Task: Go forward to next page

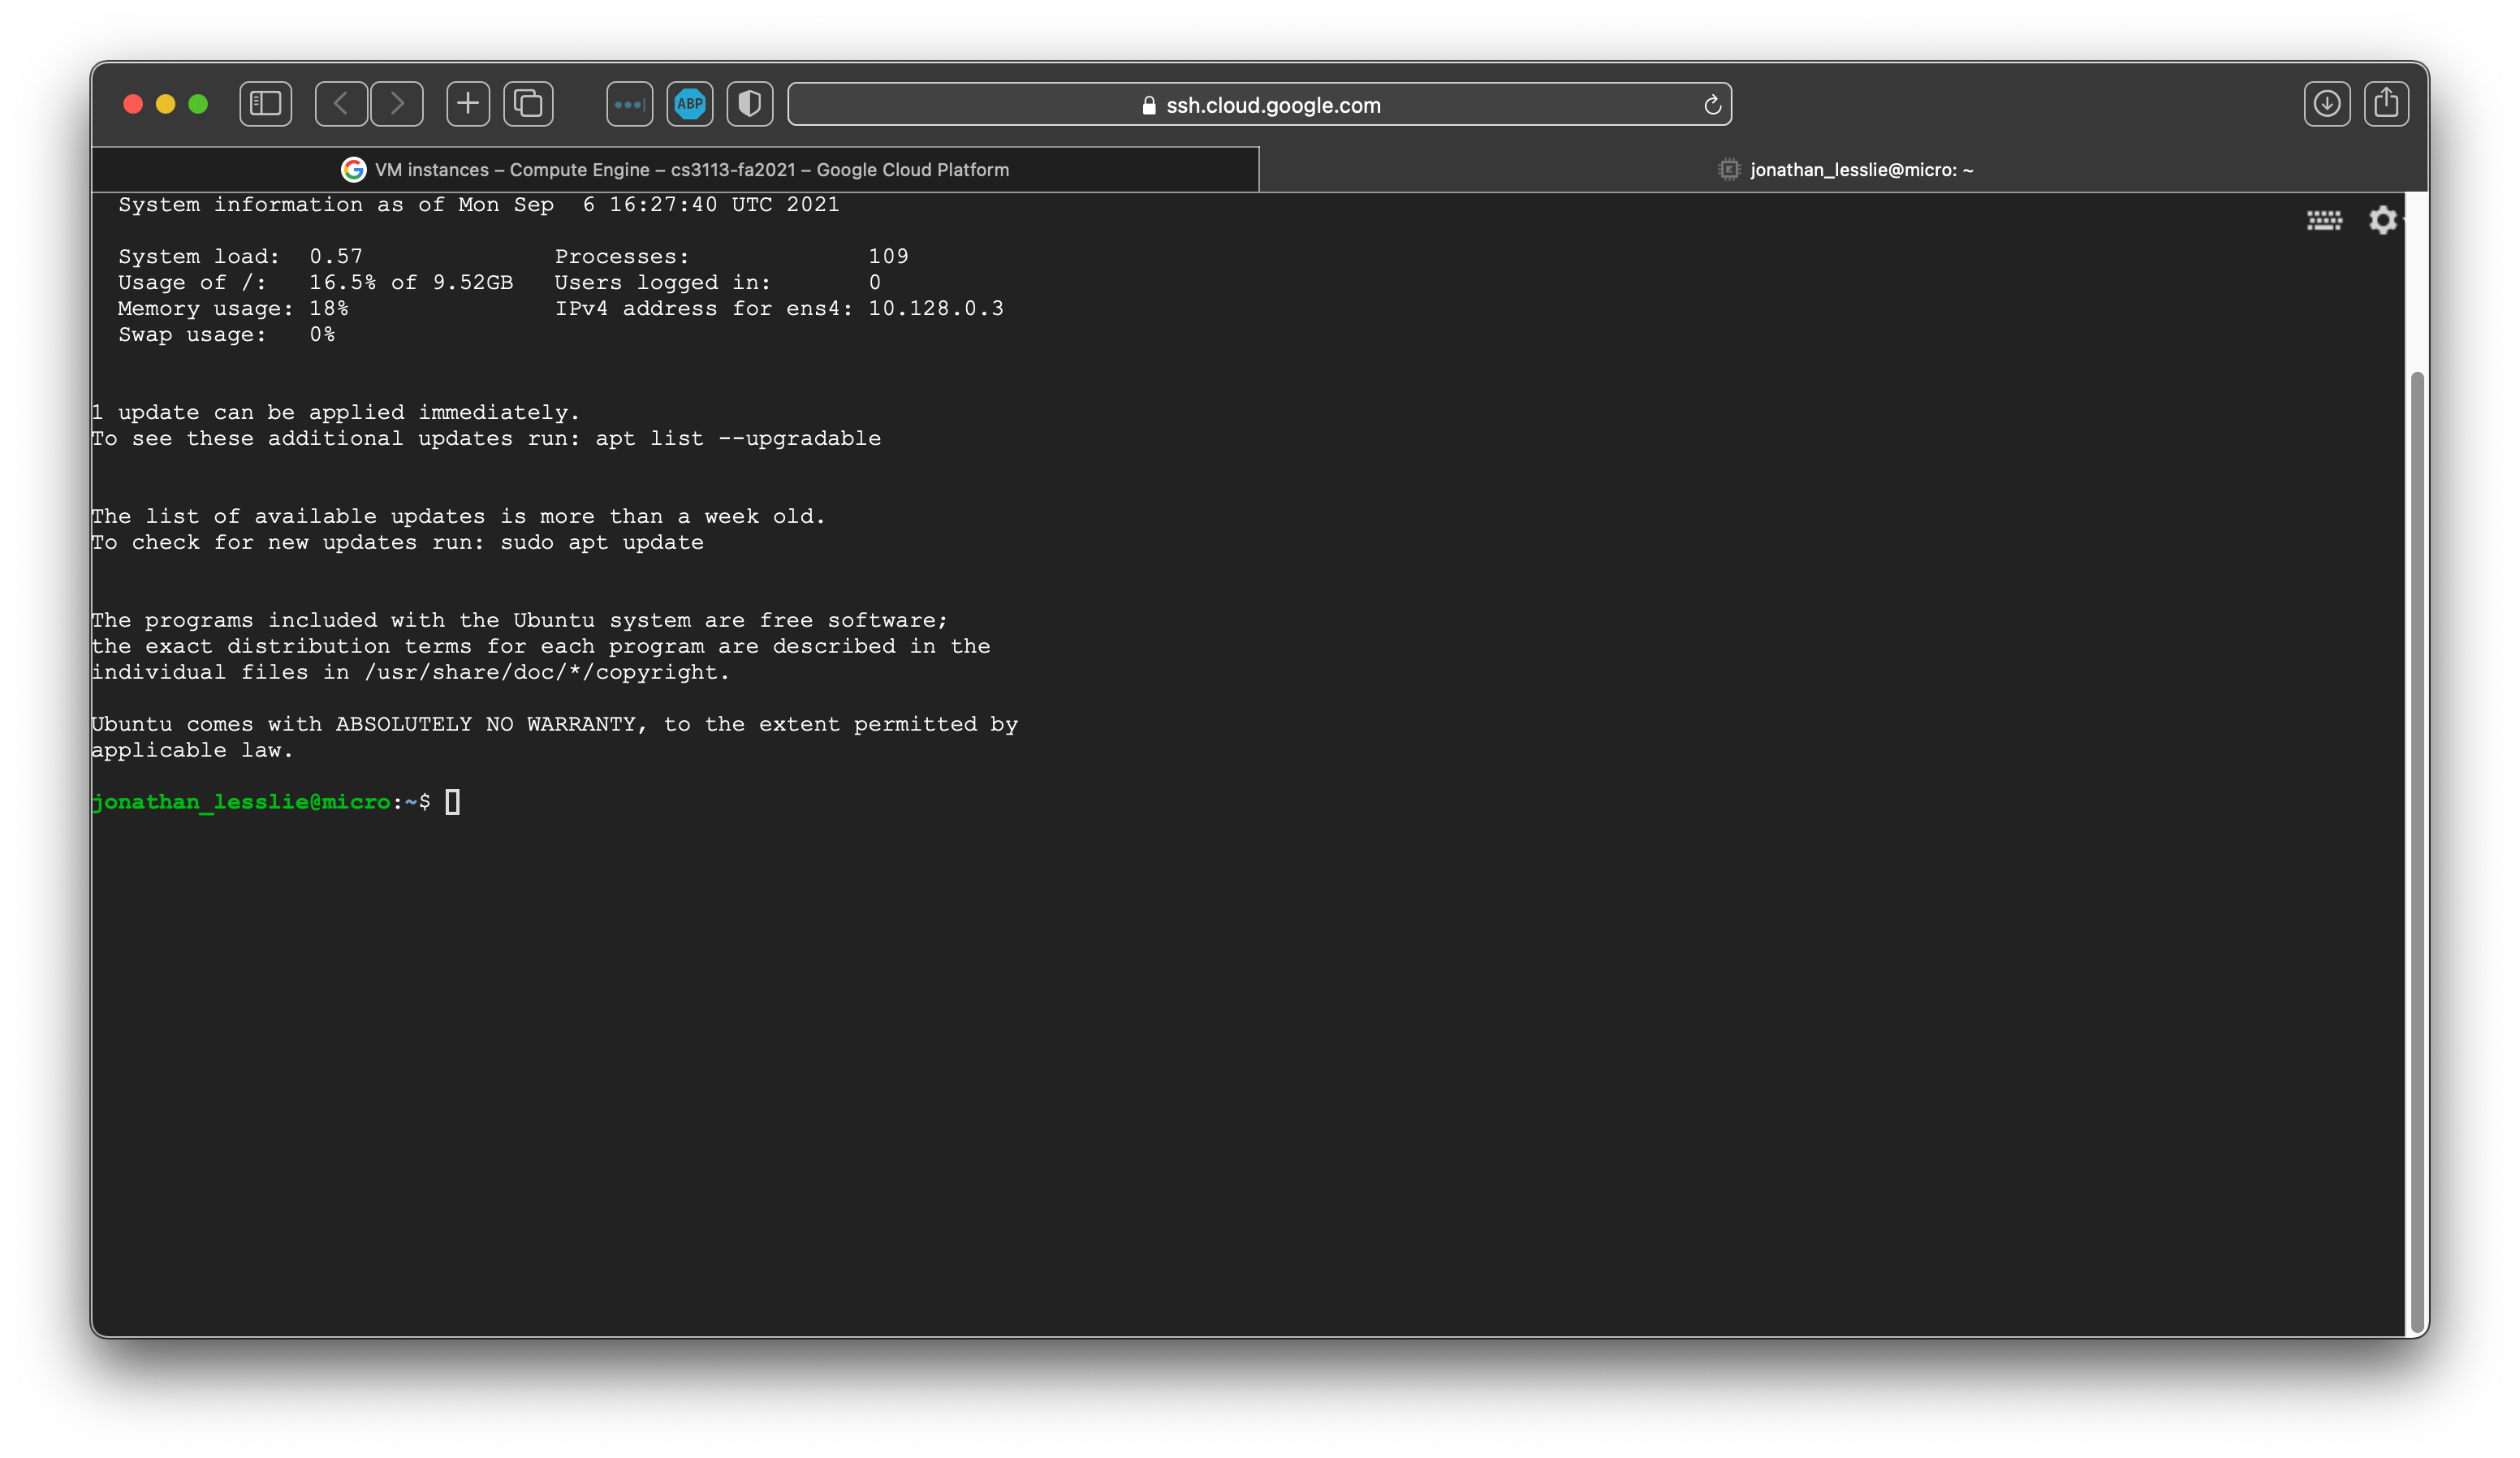Action: pyautogui.click(x=397, y=104)
